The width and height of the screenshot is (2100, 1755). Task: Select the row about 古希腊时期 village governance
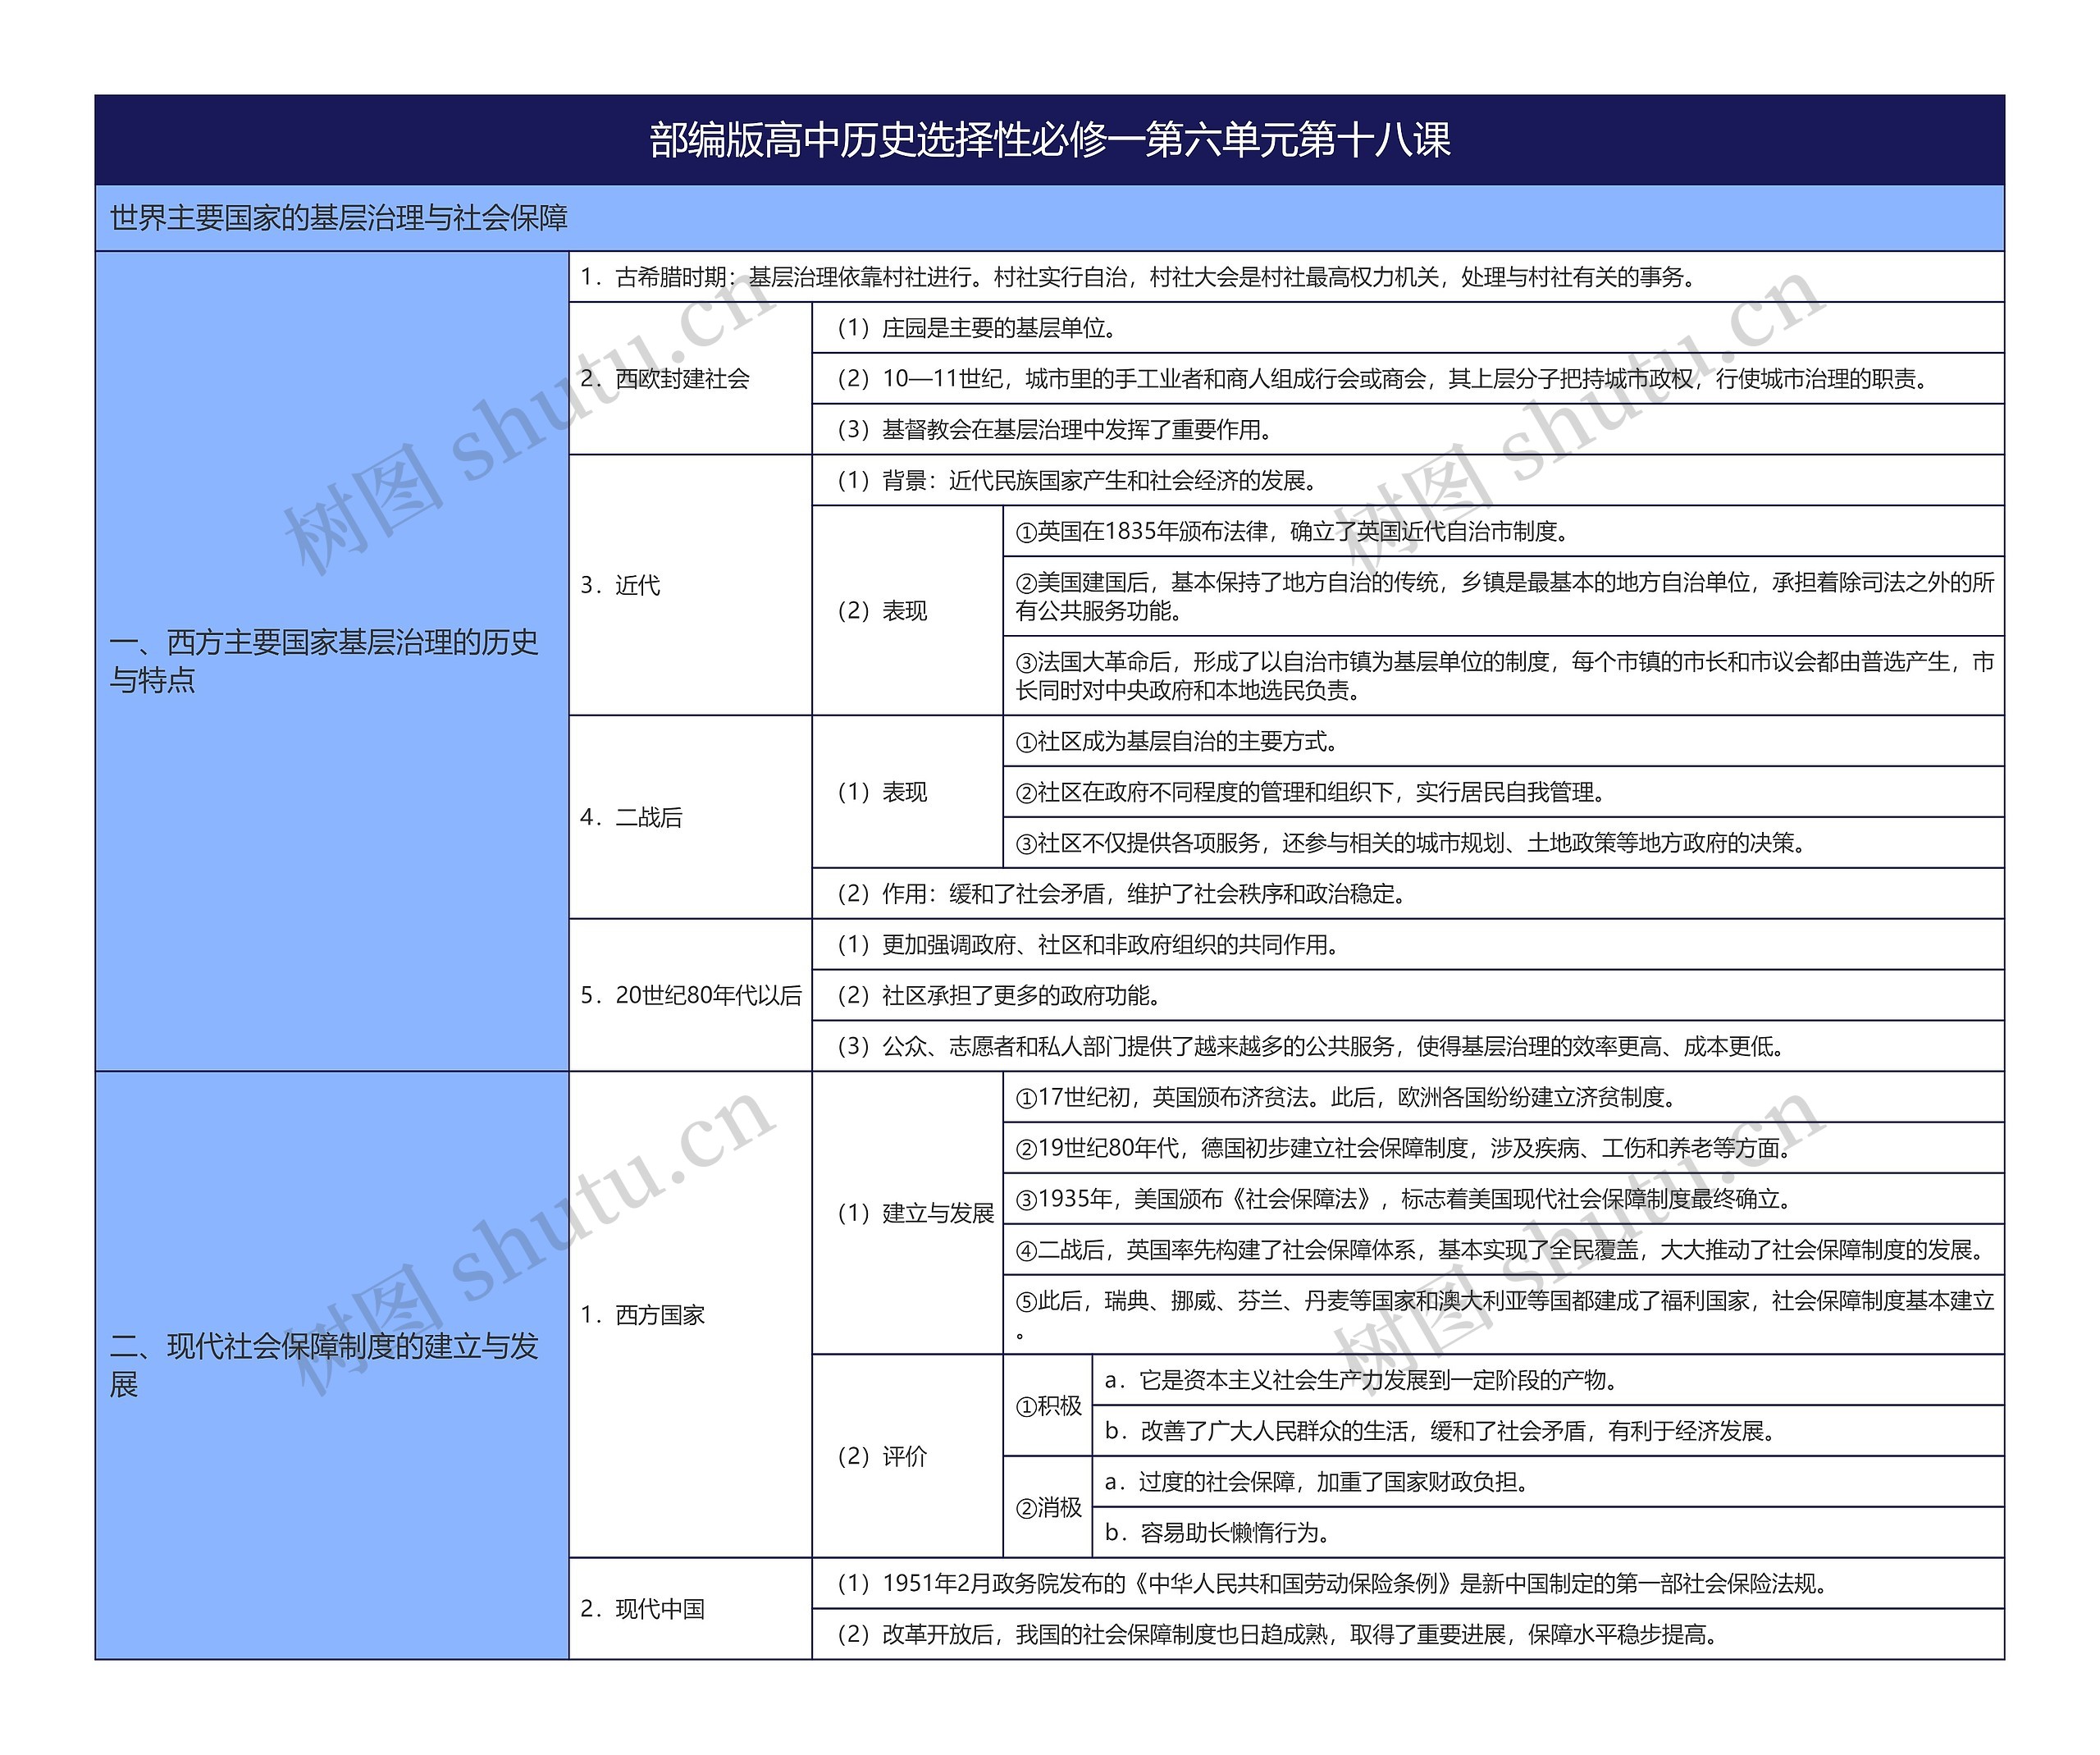pos(1287,277)
